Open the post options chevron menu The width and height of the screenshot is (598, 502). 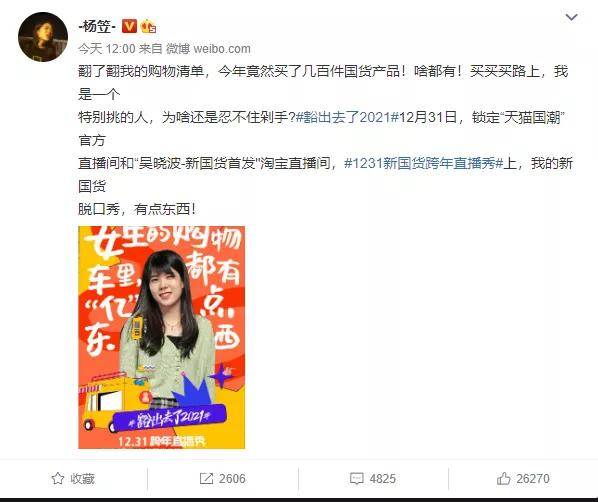click(571, 17)
